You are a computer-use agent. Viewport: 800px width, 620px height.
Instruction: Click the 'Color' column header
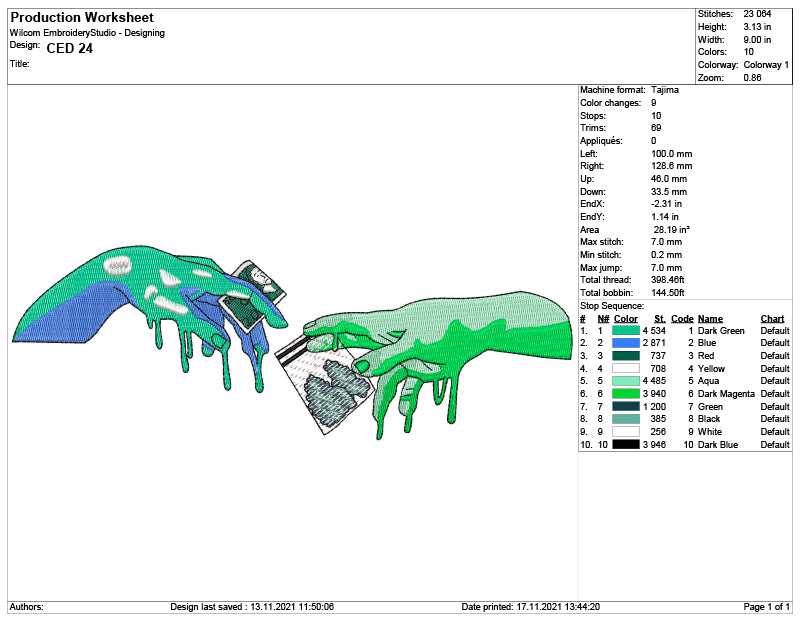(626, 318)
